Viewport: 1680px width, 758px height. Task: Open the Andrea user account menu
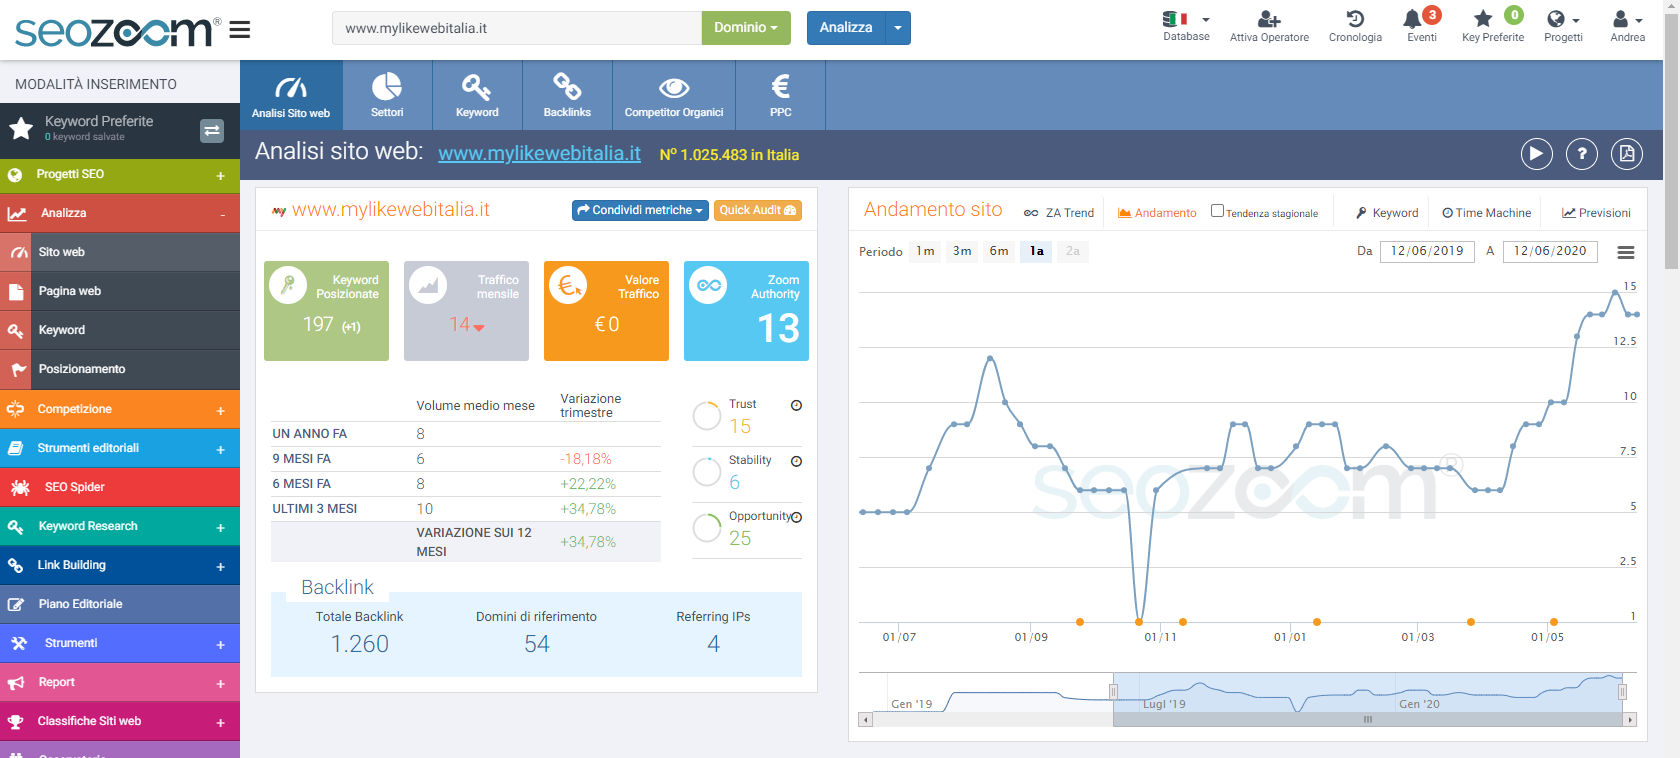[1627, 27]
